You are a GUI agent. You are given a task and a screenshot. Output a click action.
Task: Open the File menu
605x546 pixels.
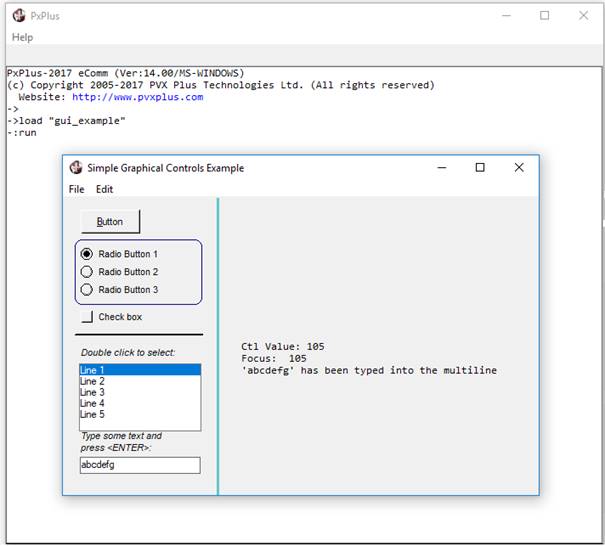(77, 189)
